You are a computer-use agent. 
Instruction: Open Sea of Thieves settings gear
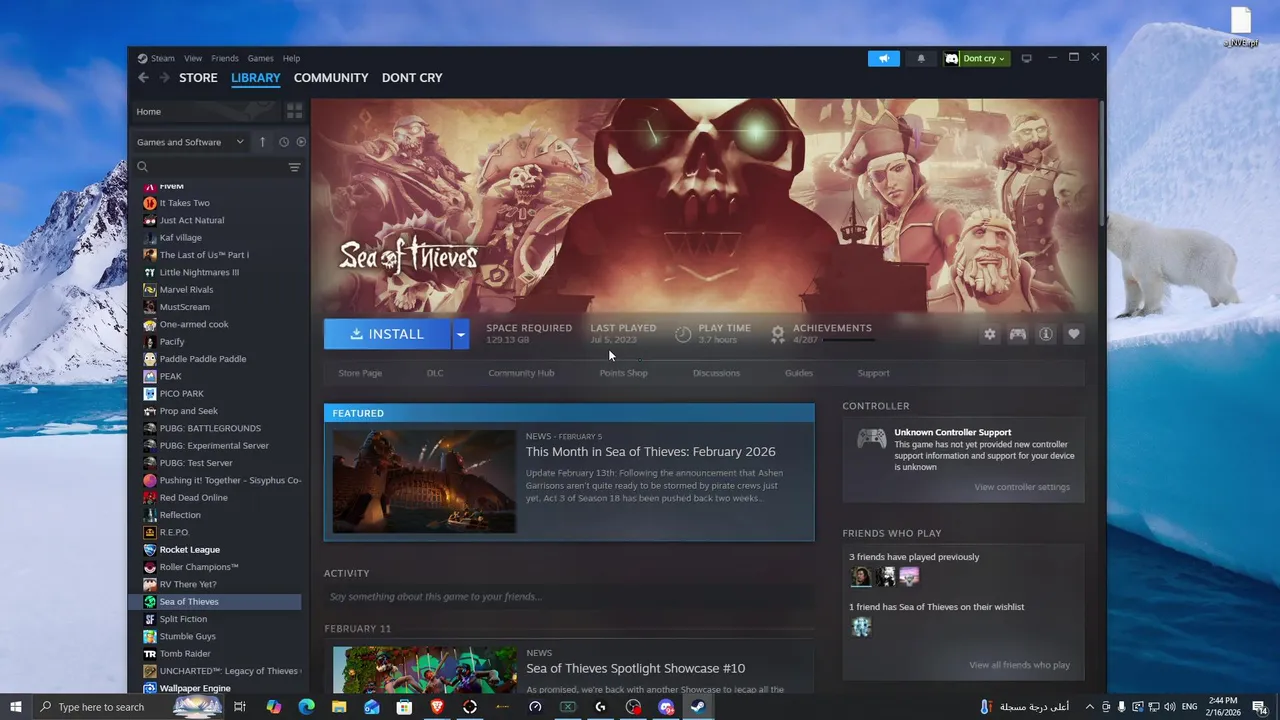point(990,334)
